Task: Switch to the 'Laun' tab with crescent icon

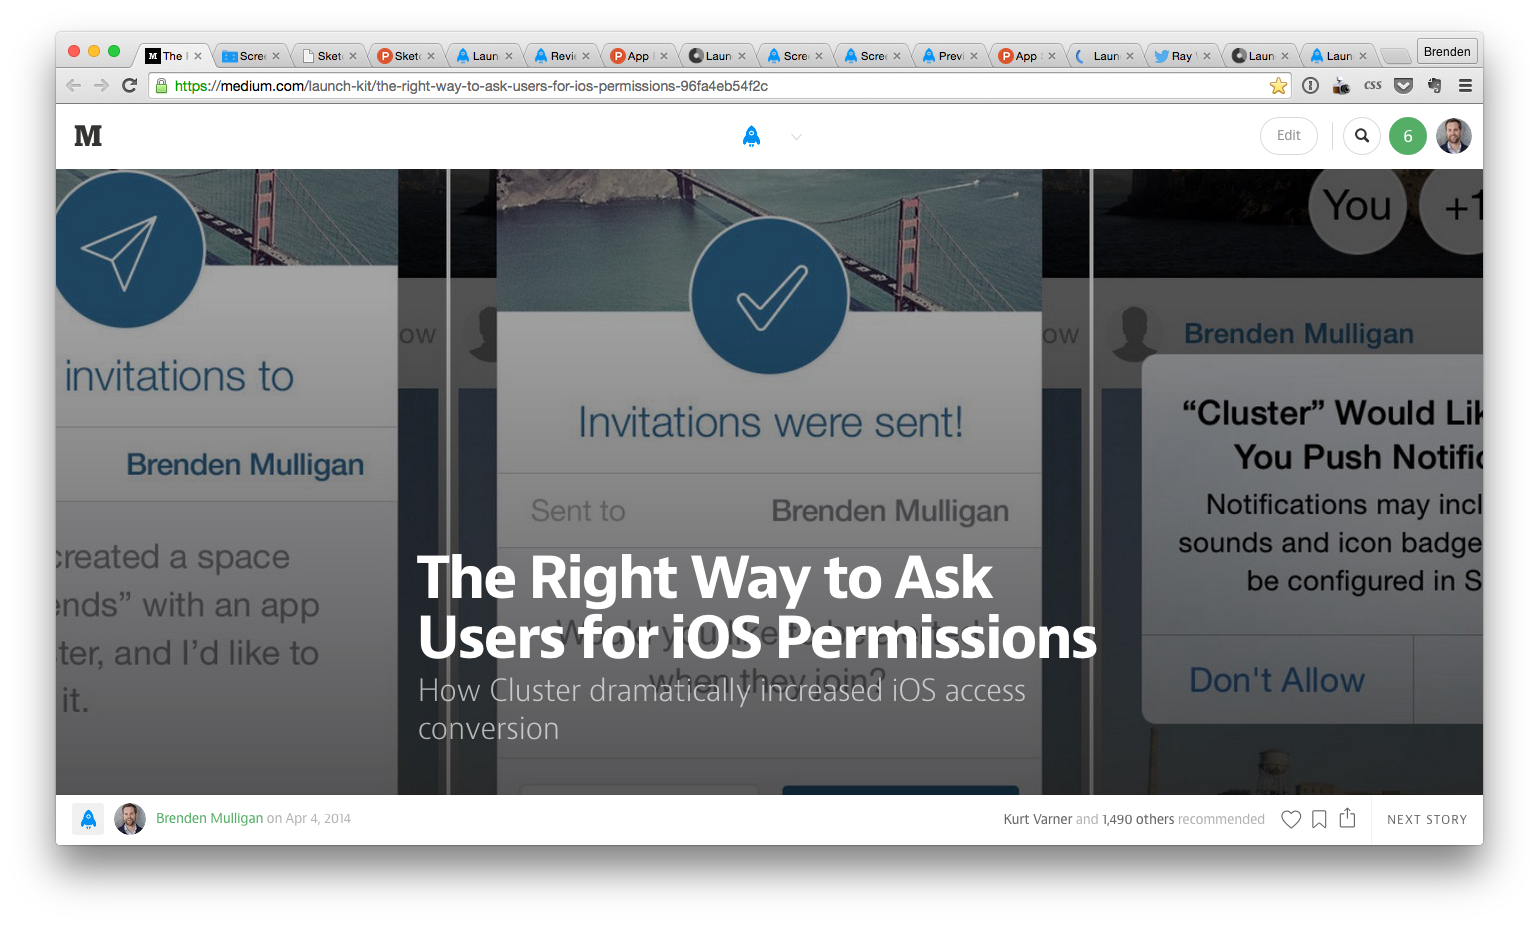Action: pos(1104,56)
